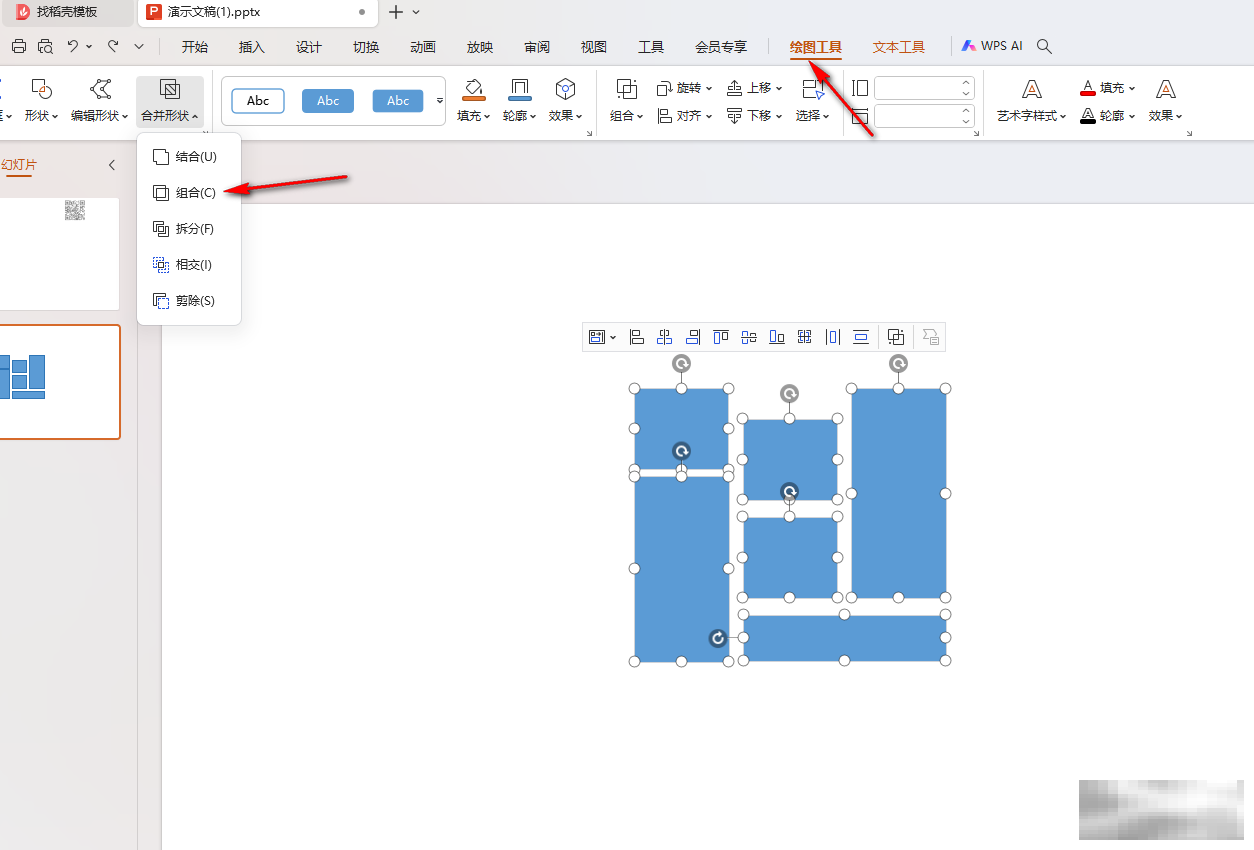Viewport: 1254px width, 850px height.
Task: Choose 组合(C) combine from merge menu
Action: point(189,193)
